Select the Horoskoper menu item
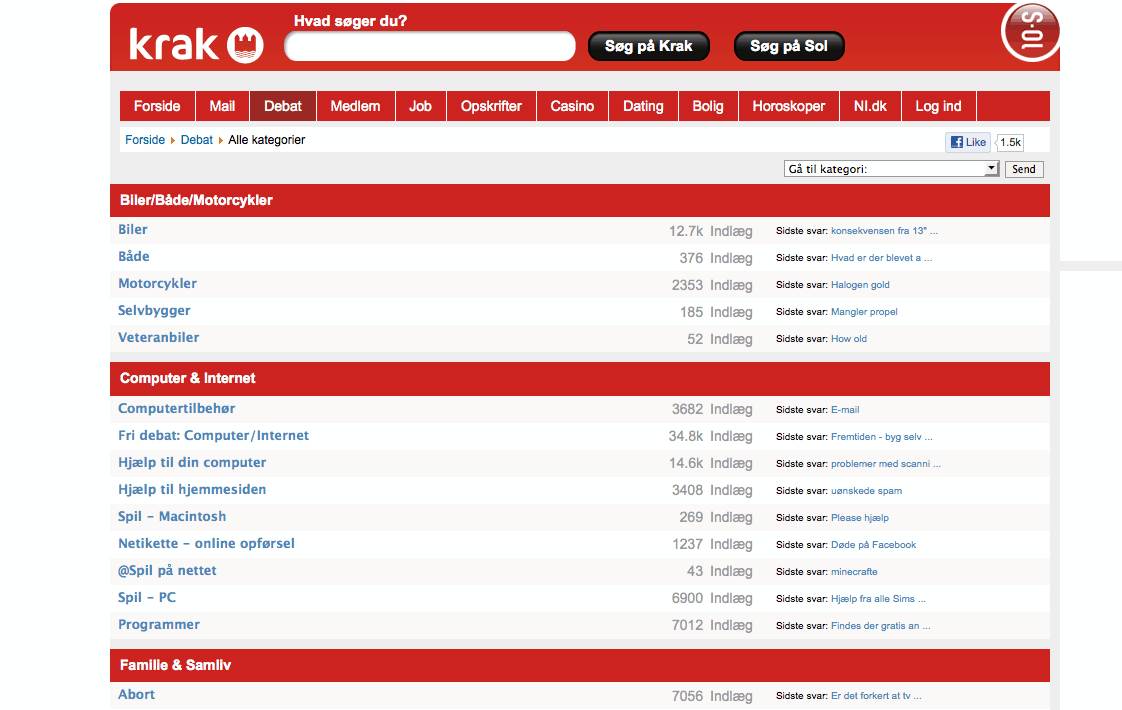The height and width of the screenshot is (710, 1122). (x=788, y=106)
